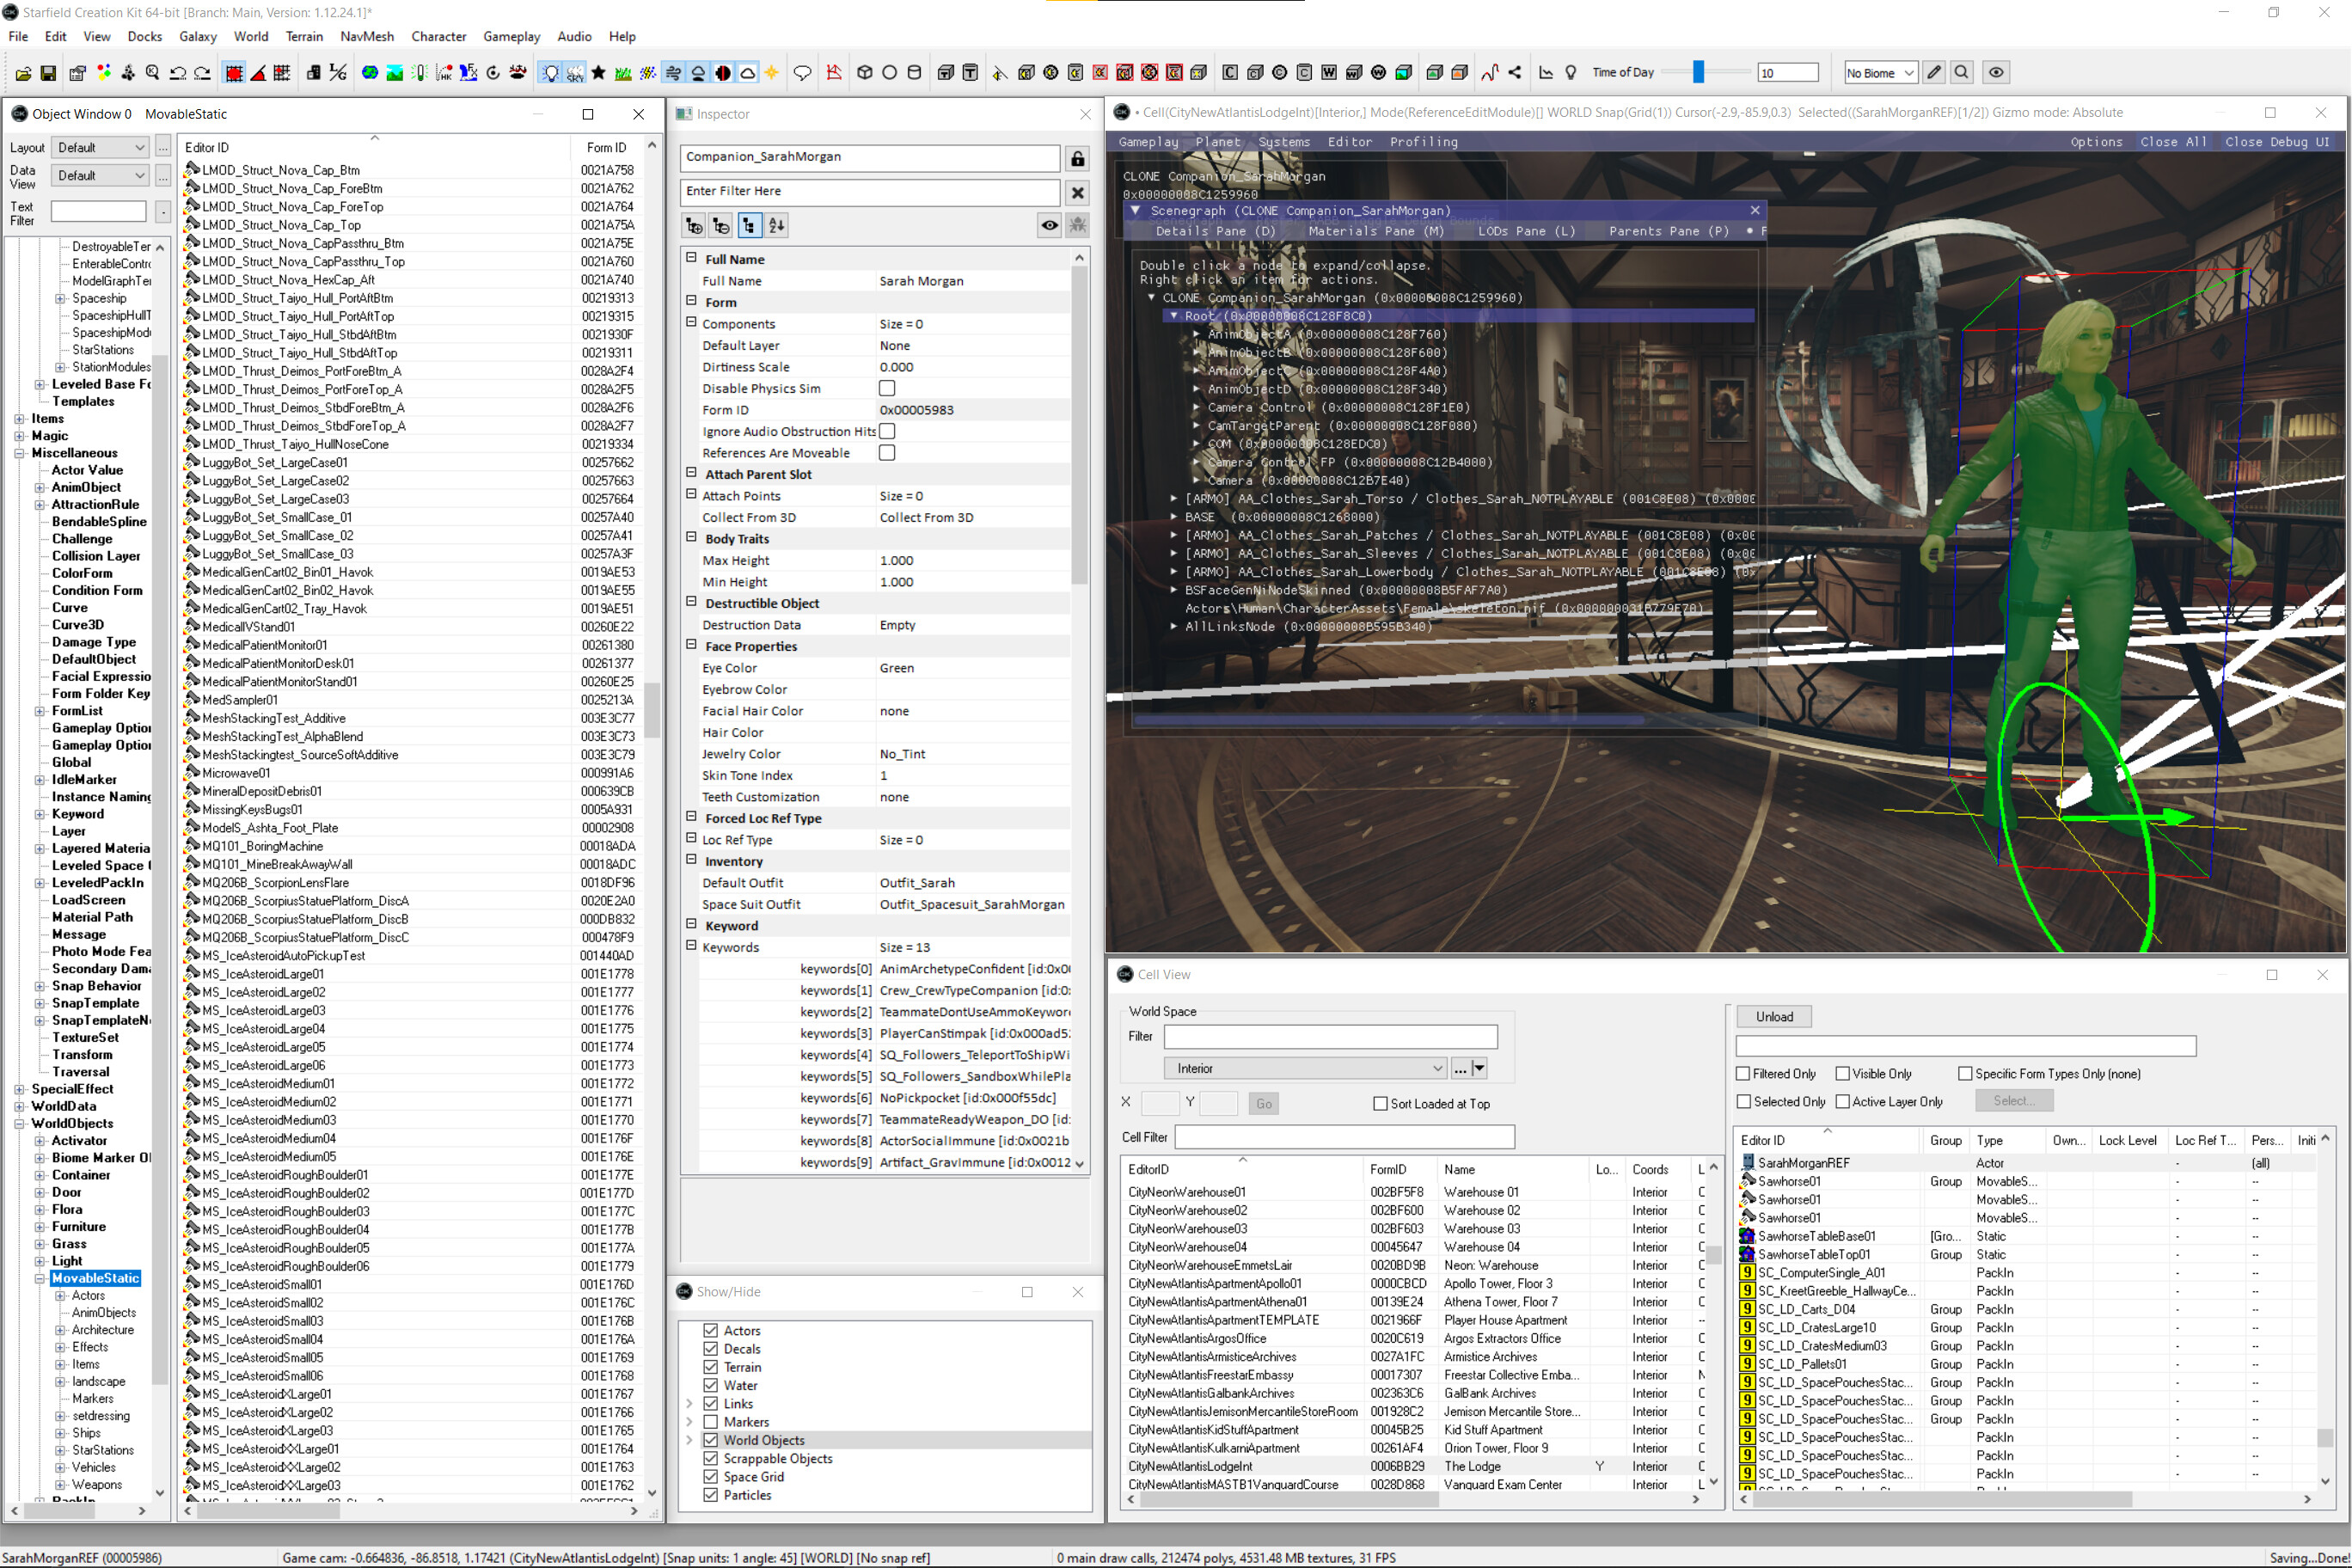The image size is (2352, 1568).
Task: Save the plugin with the Save icon
Action: [x=47, y=72]
